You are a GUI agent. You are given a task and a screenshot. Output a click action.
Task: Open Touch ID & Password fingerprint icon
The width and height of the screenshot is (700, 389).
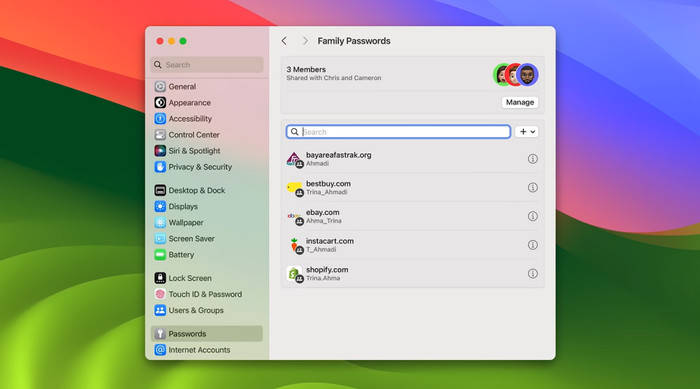point(160,294)
